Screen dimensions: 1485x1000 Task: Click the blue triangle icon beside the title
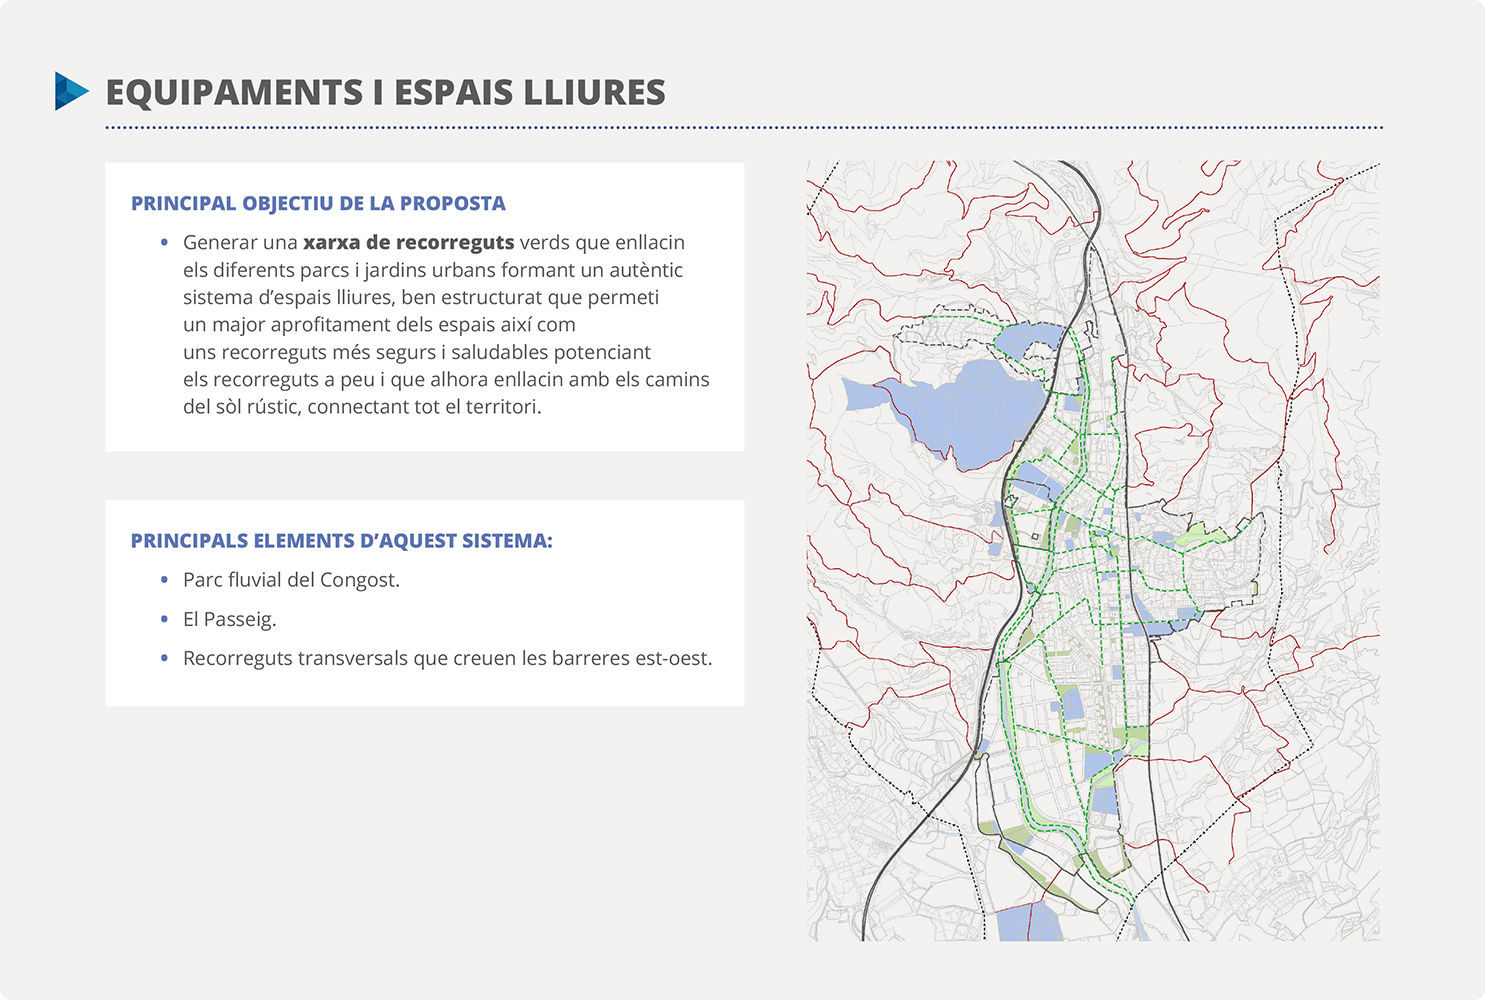pos(71,91)
